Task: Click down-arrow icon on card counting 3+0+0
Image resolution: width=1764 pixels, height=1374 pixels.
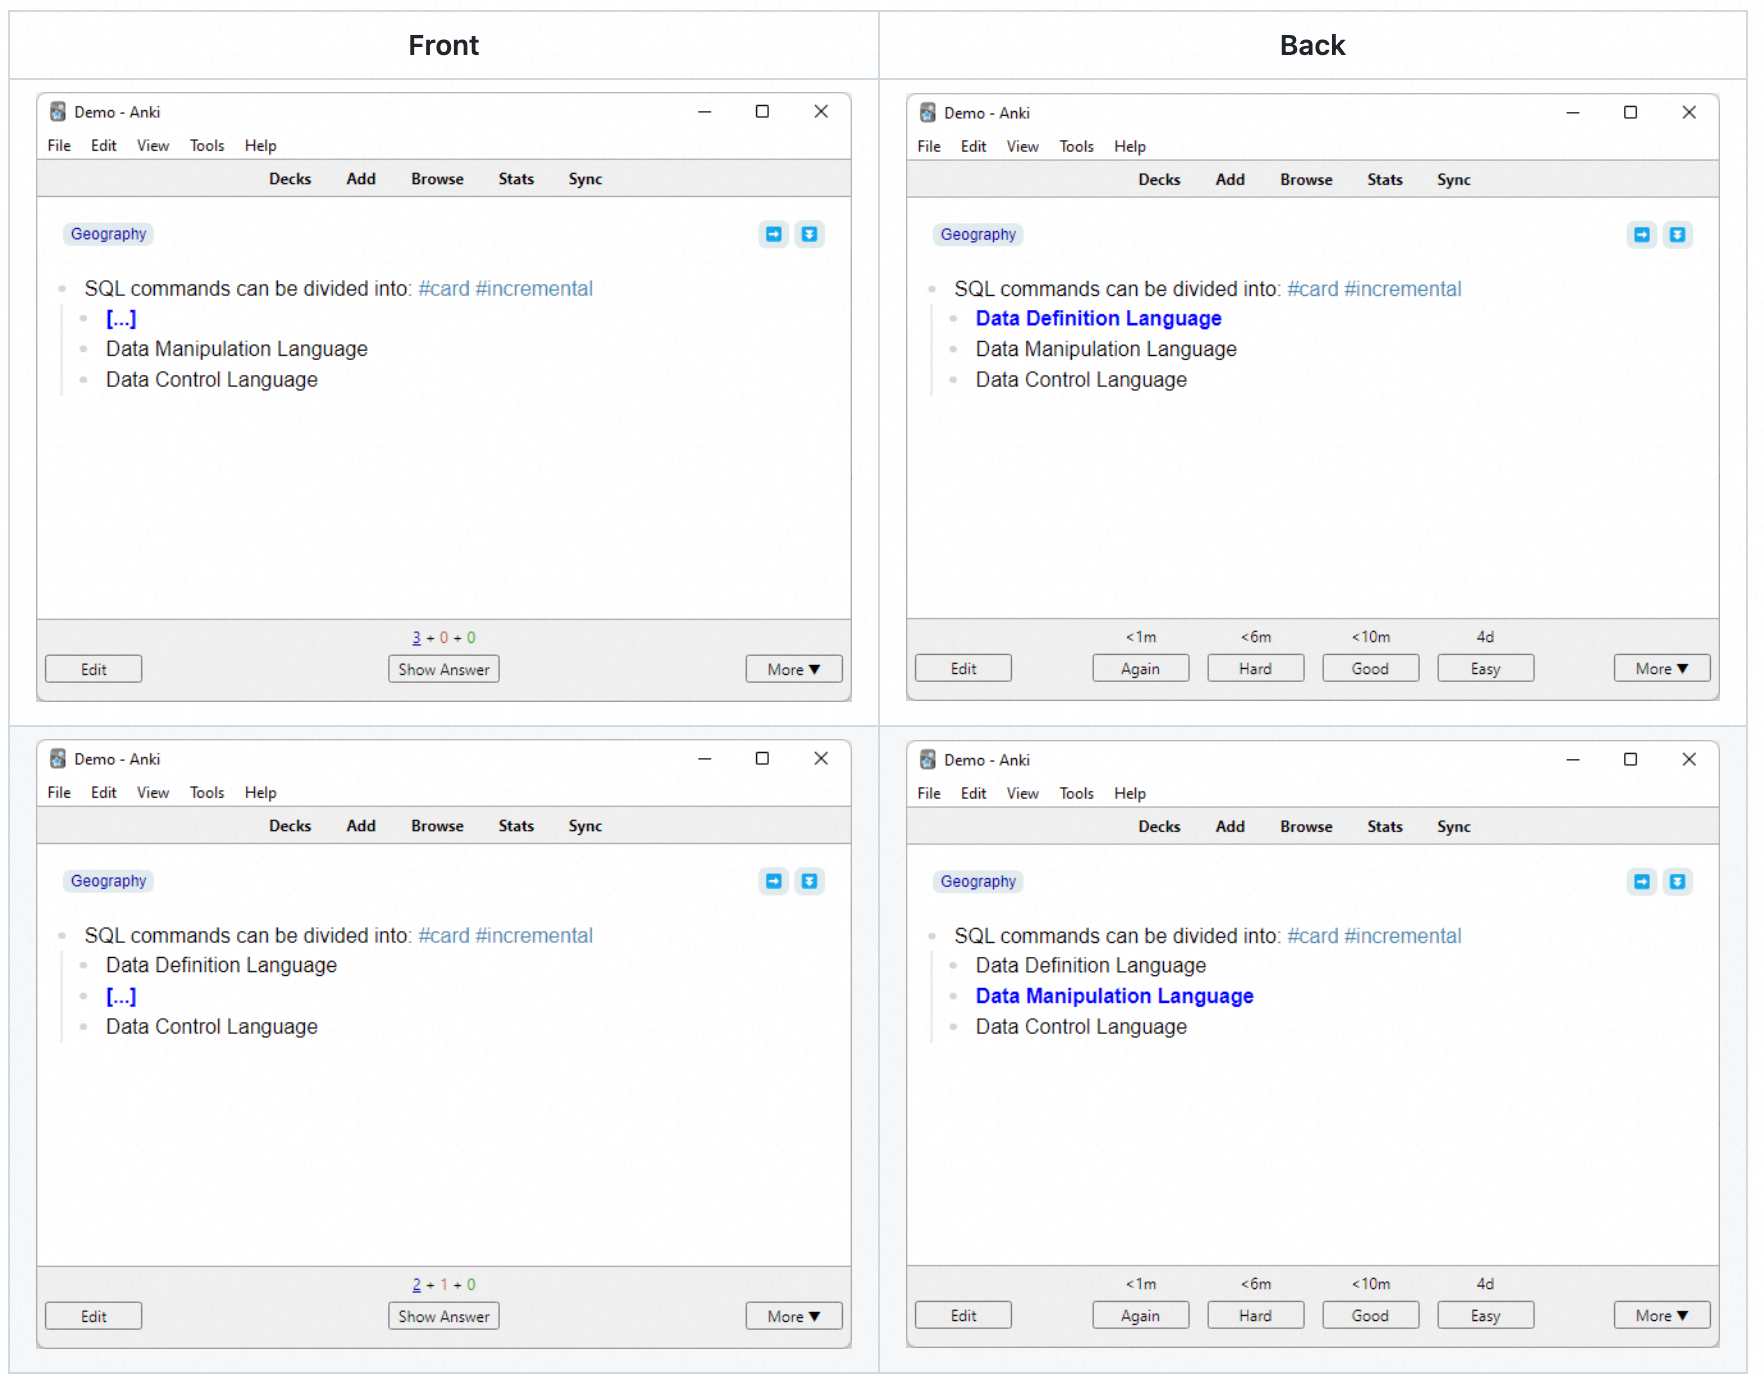Action: point(809,234)
